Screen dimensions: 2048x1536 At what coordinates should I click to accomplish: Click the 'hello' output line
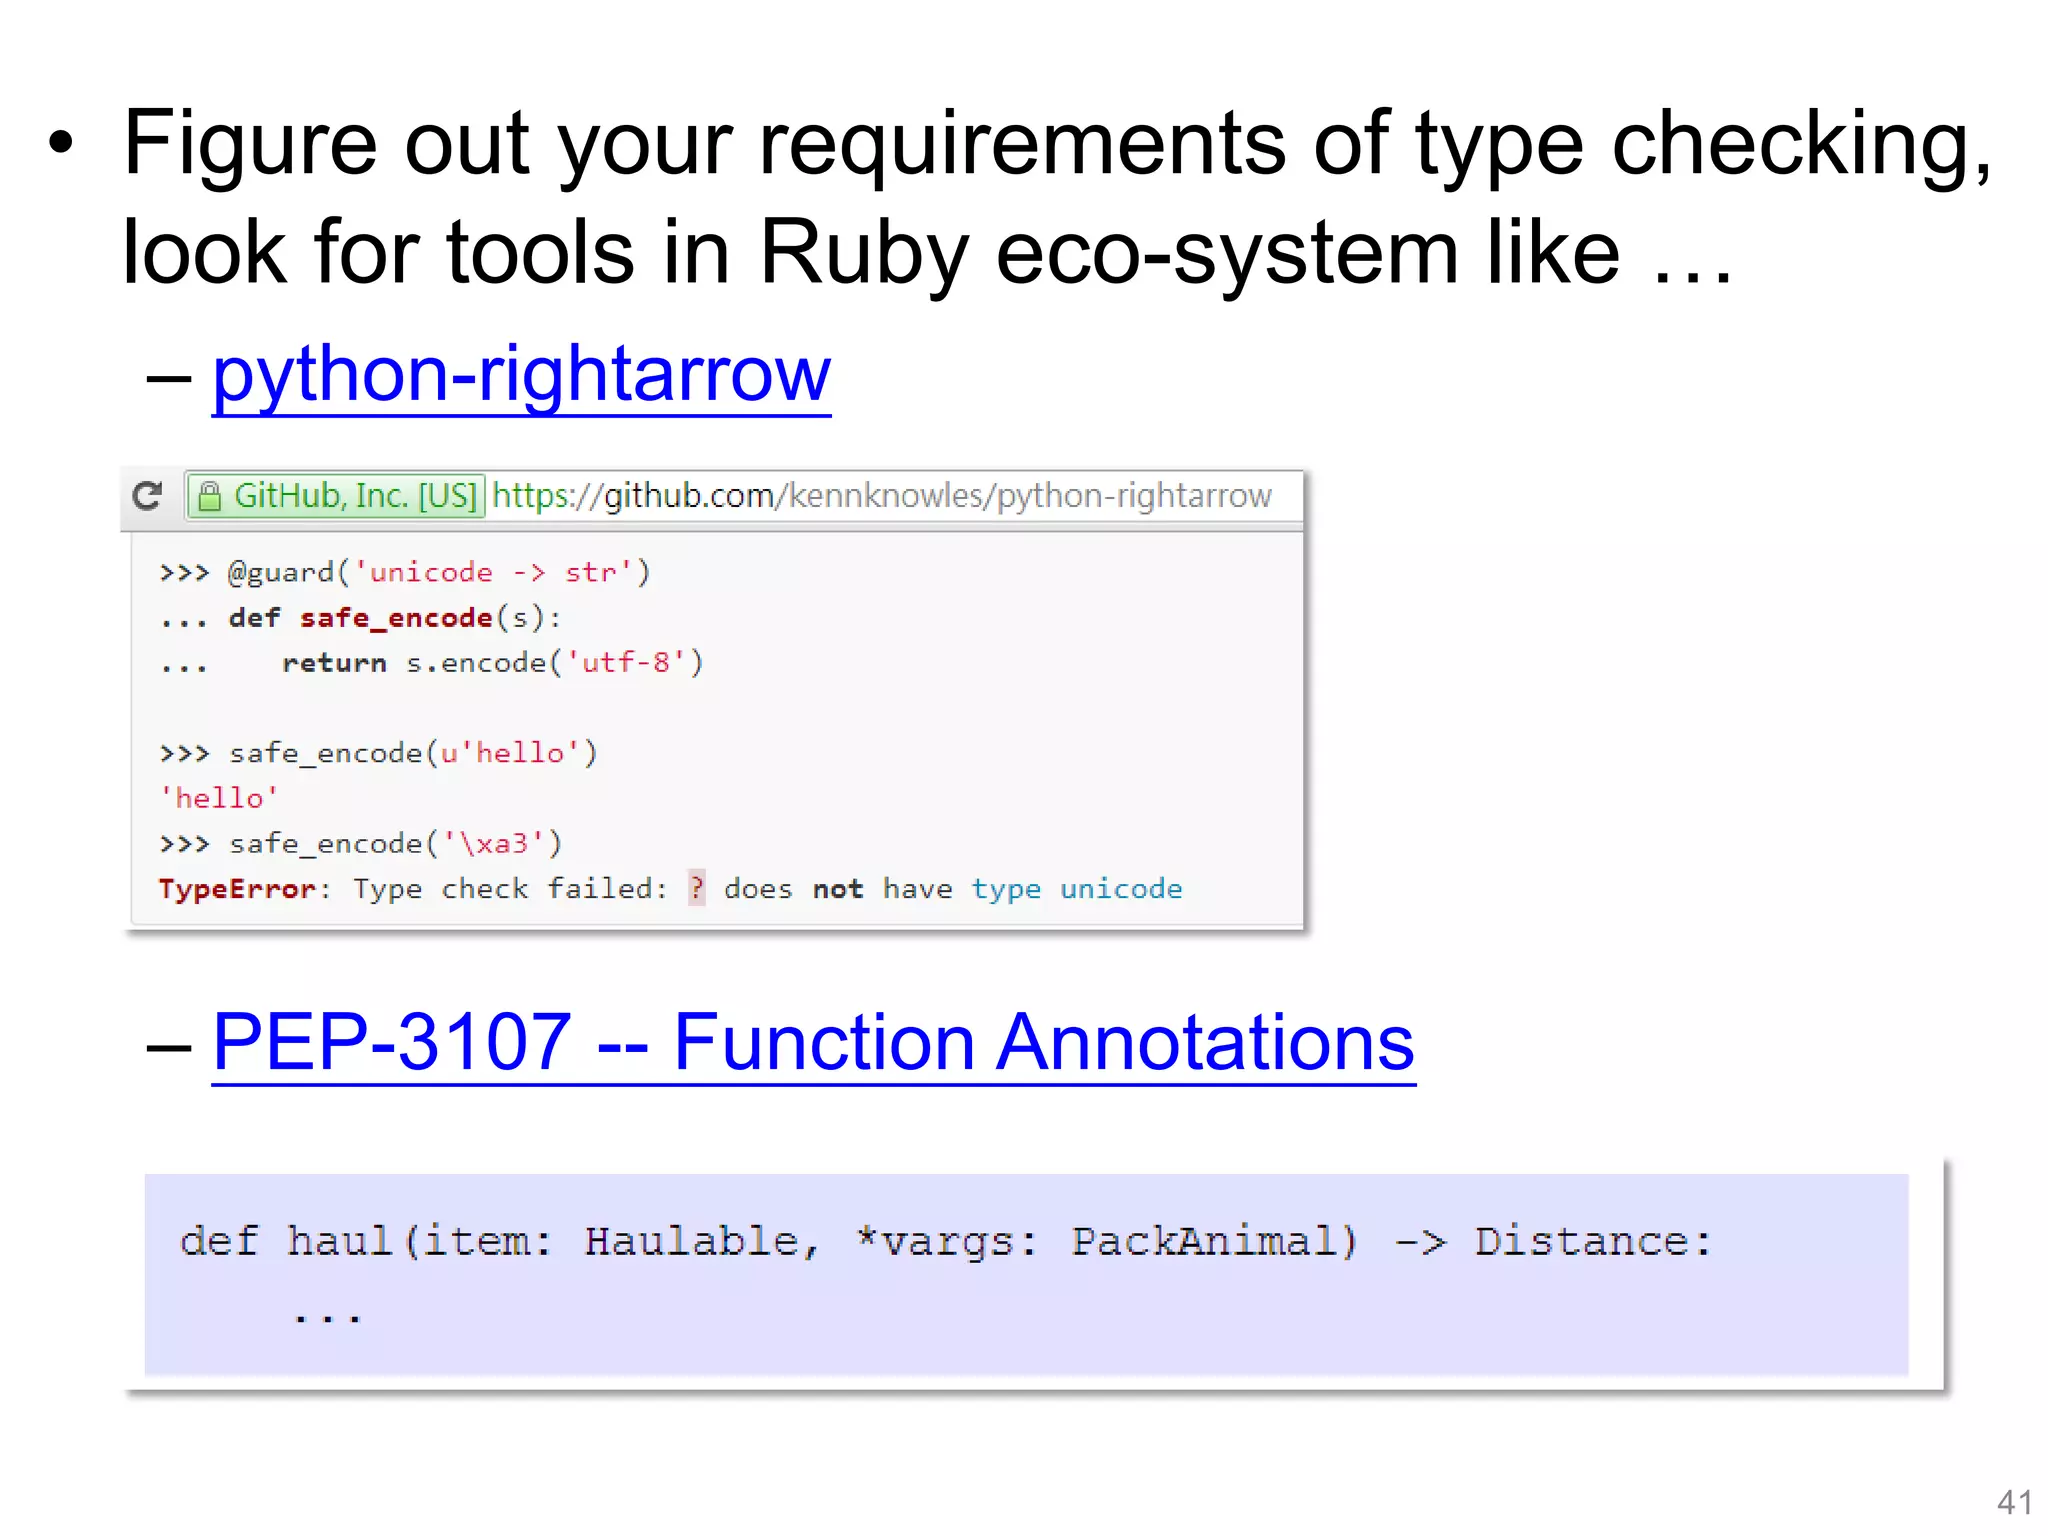click(219, 798)
